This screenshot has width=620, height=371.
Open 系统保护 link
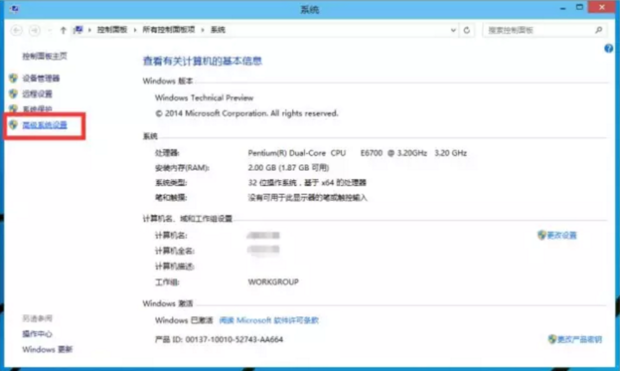pyautogui.click(x=37, y=109)
